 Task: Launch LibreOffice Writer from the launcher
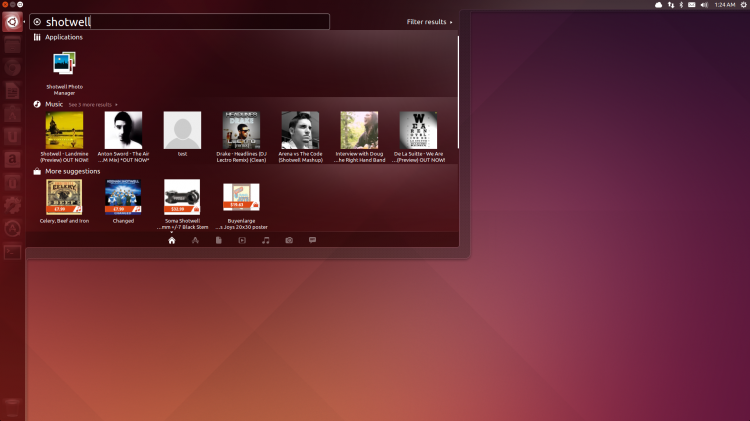tap(12, 91)
